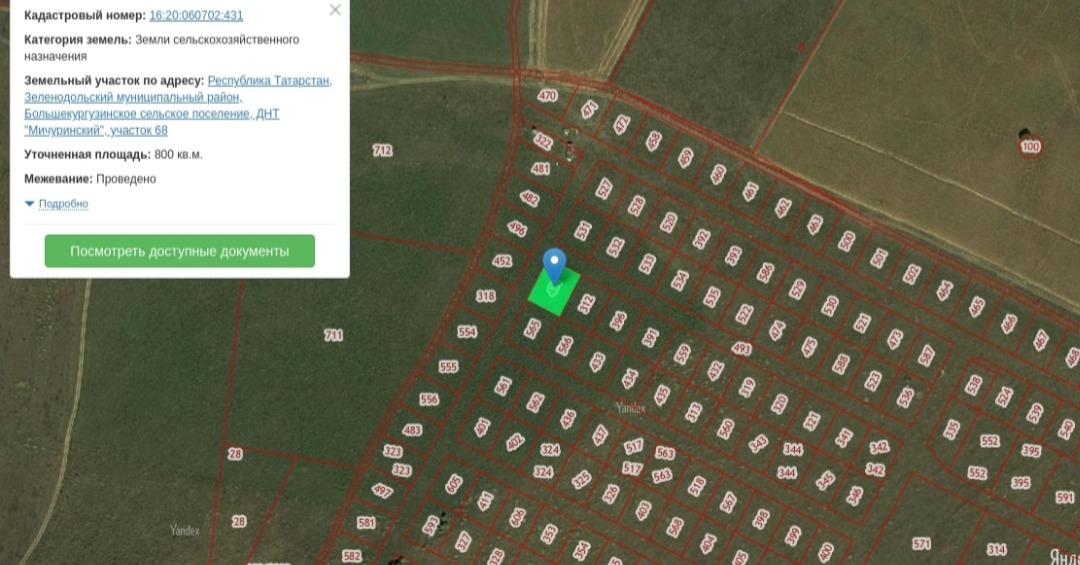Screen dimensions: 1080x565
Task: Select parcel labeled 493
Action: click(741, 349)
